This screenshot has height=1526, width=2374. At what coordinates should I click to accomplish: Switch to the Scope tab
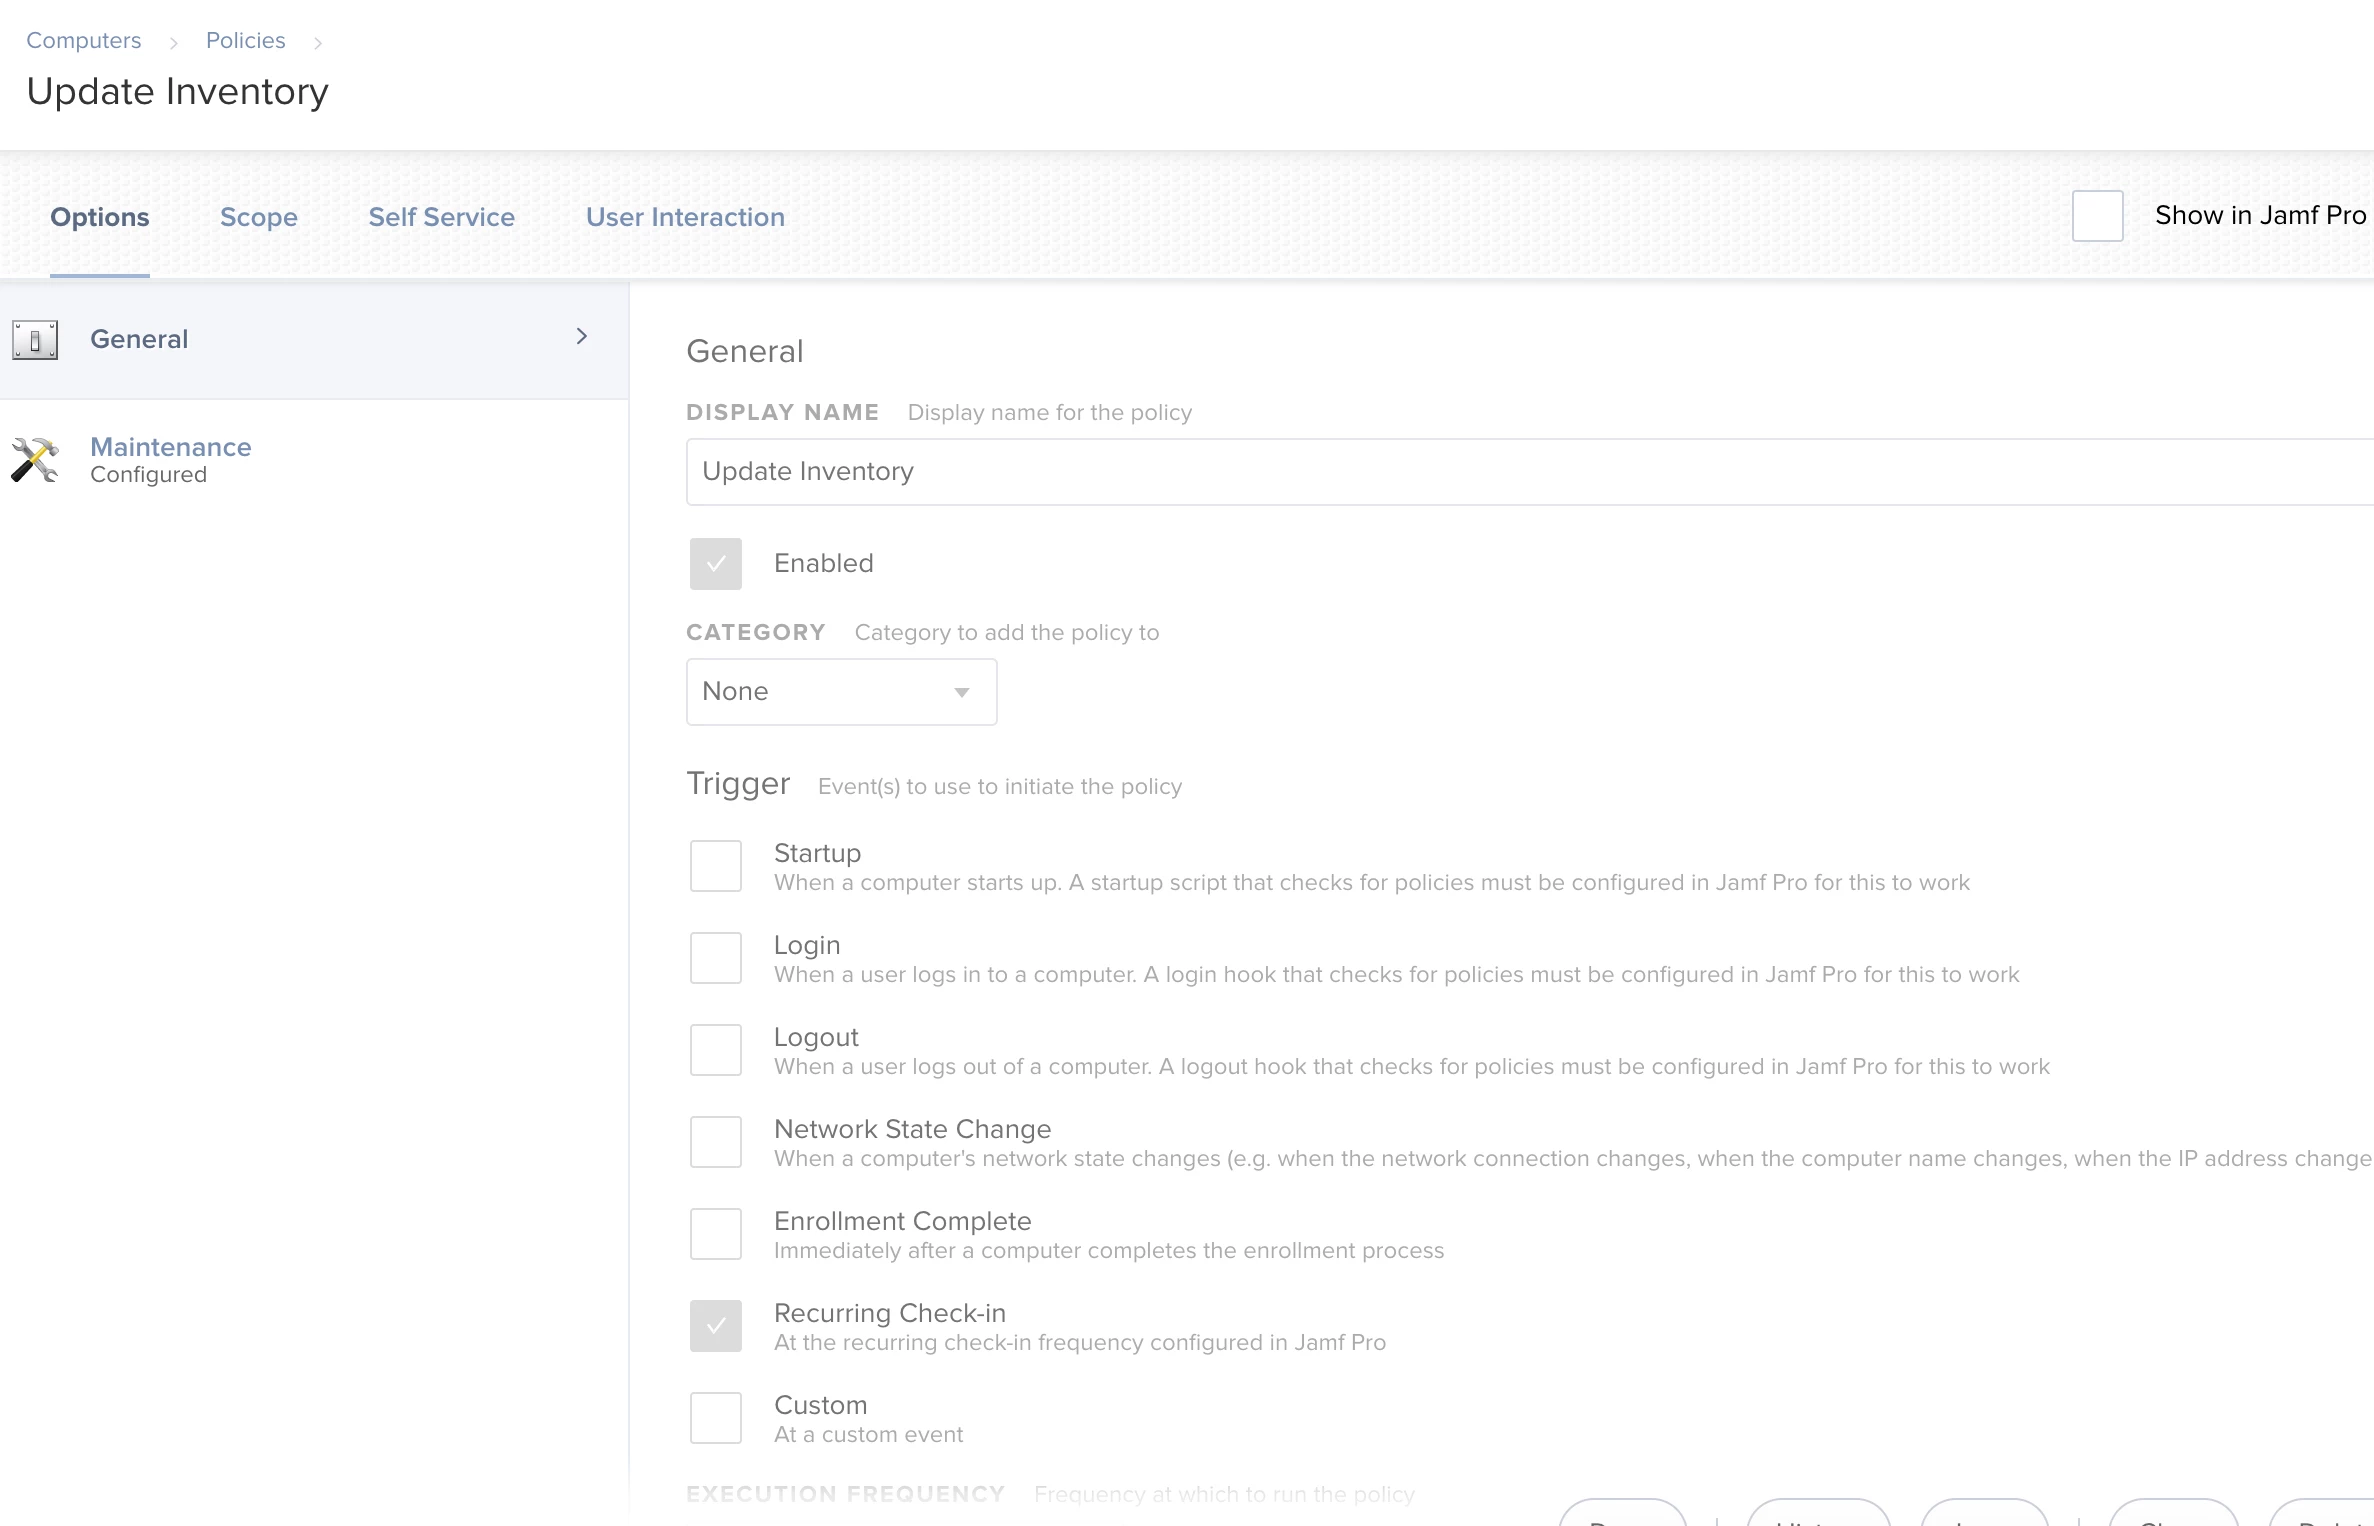(258, 217)
